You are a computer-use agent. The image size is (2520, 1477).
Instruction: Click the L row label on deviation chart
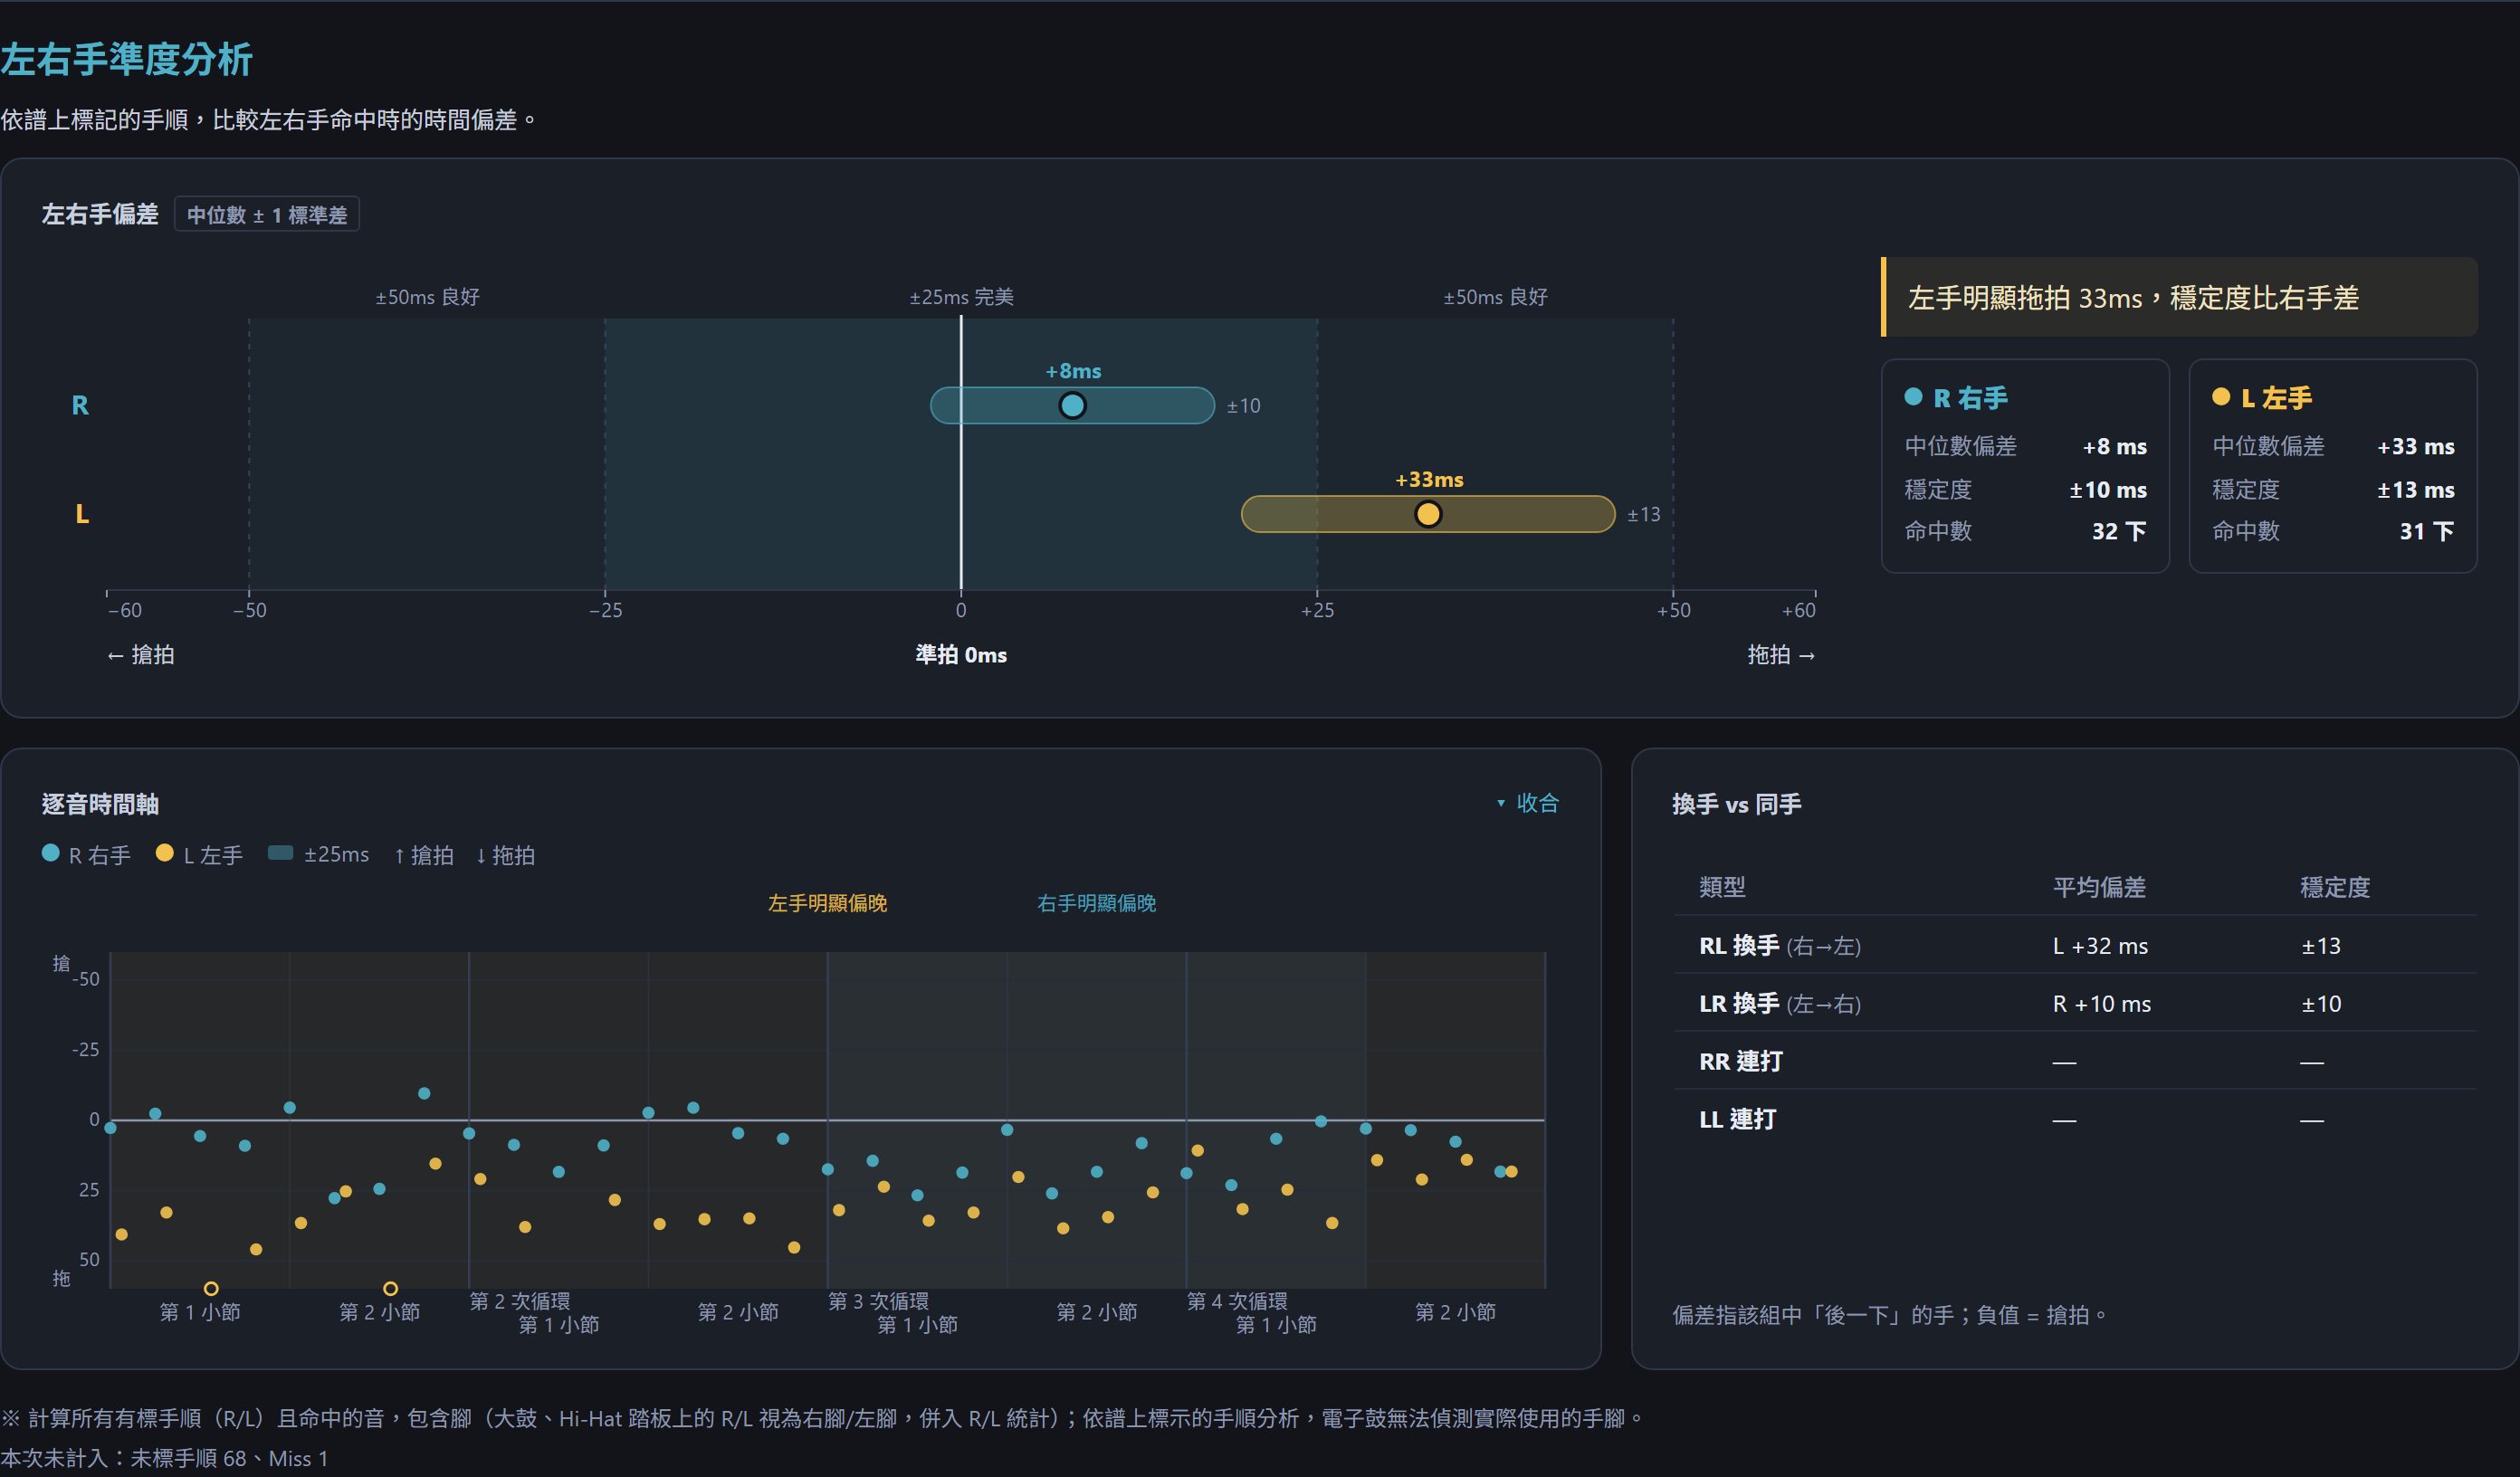(x=82, y=514)
